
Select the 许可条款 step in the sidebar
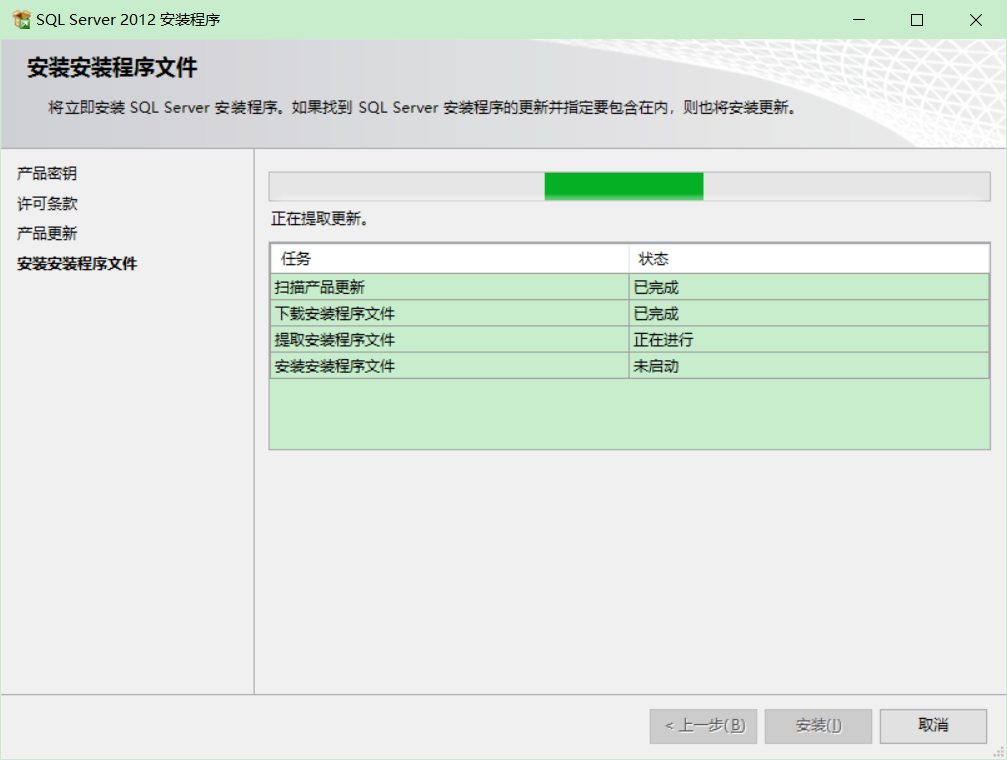47,204
